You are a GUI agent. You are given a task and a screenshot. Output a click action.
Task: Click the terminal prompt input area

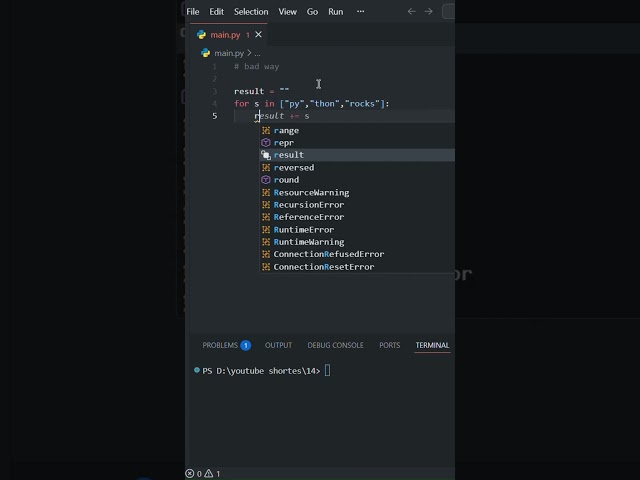(327, 371)
